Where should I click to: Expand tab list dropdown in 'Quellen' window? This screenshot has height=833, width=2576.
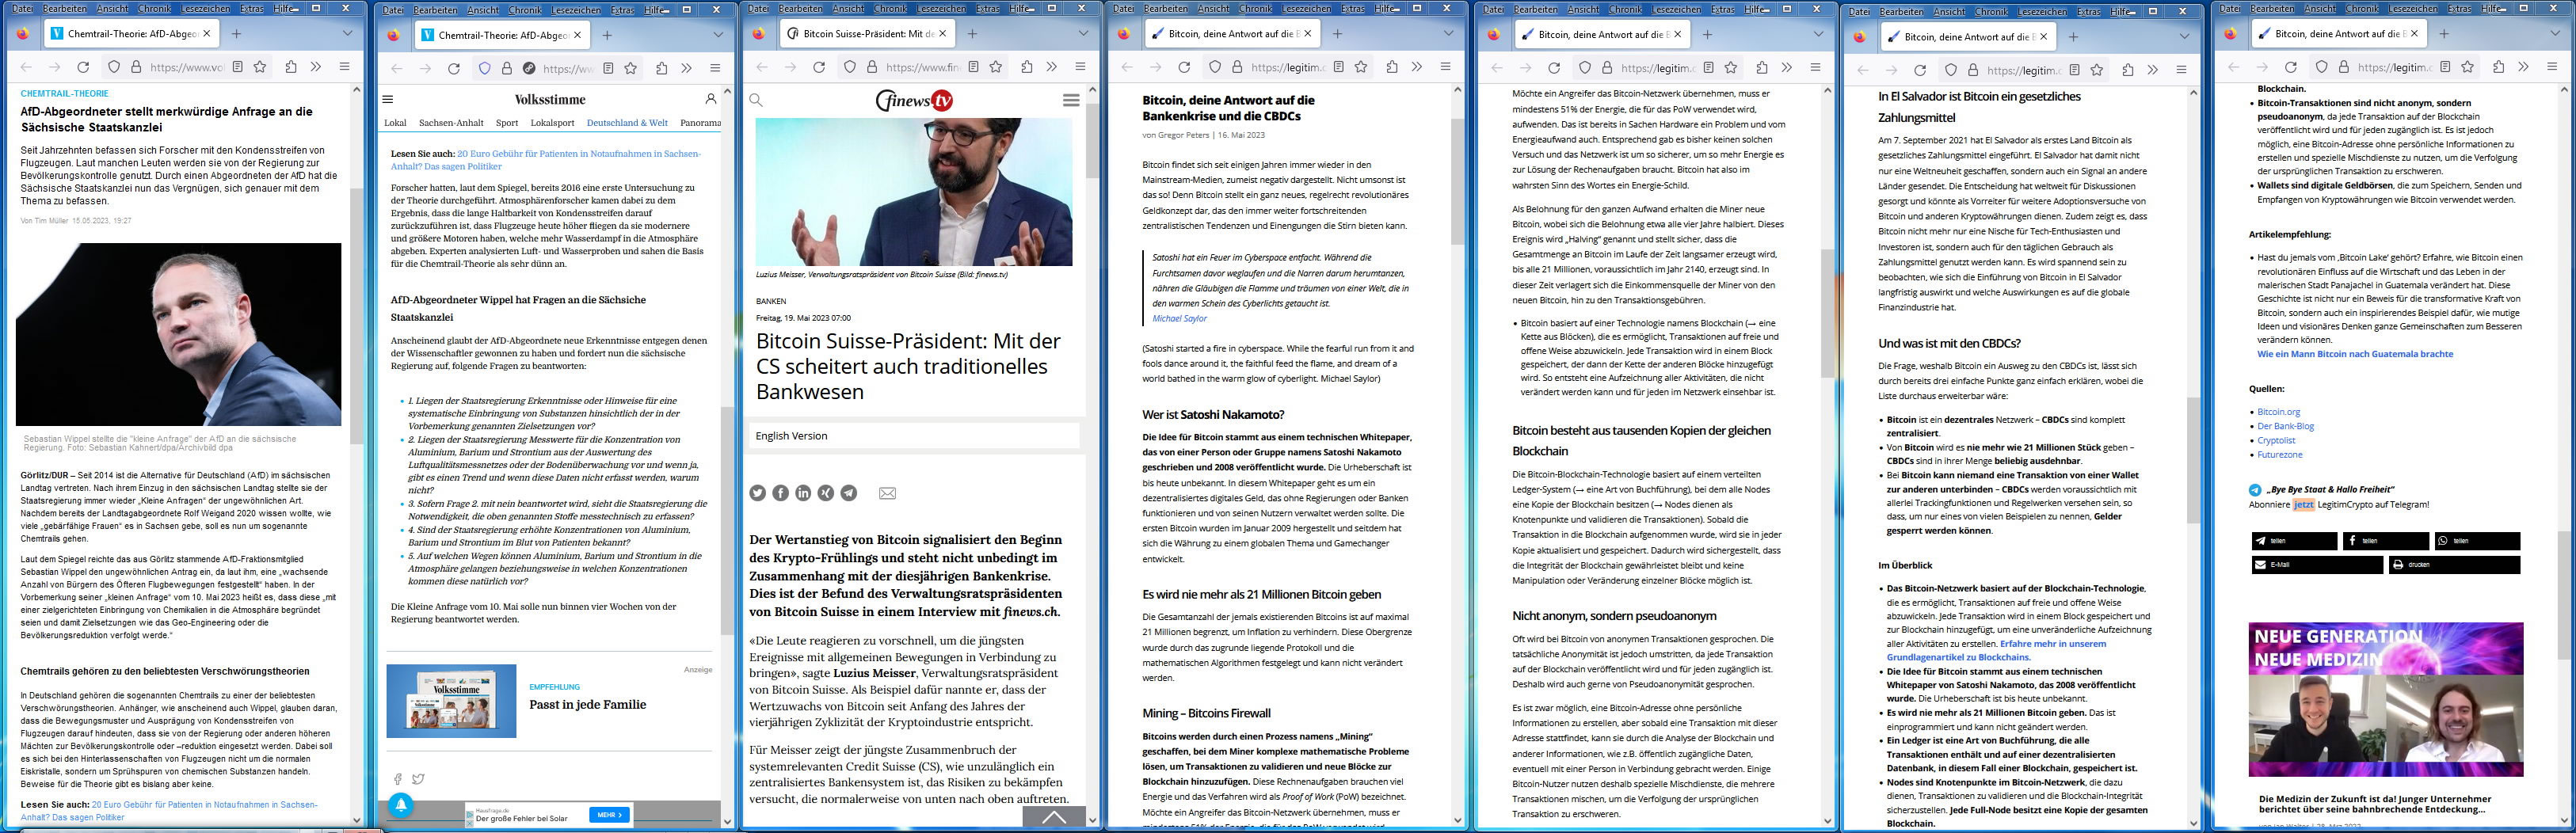[2554, 33]
